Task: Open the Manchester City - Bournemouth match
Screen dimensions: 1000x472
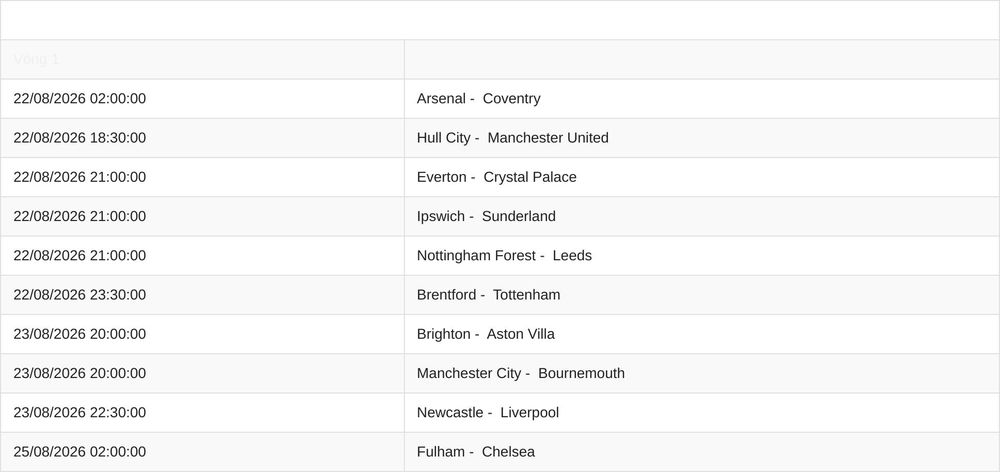Action: (x=520, y=373)
